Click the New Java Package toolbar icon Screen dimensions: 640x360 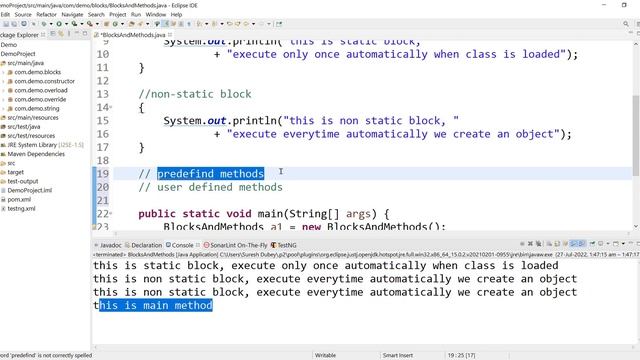(106, 24)
